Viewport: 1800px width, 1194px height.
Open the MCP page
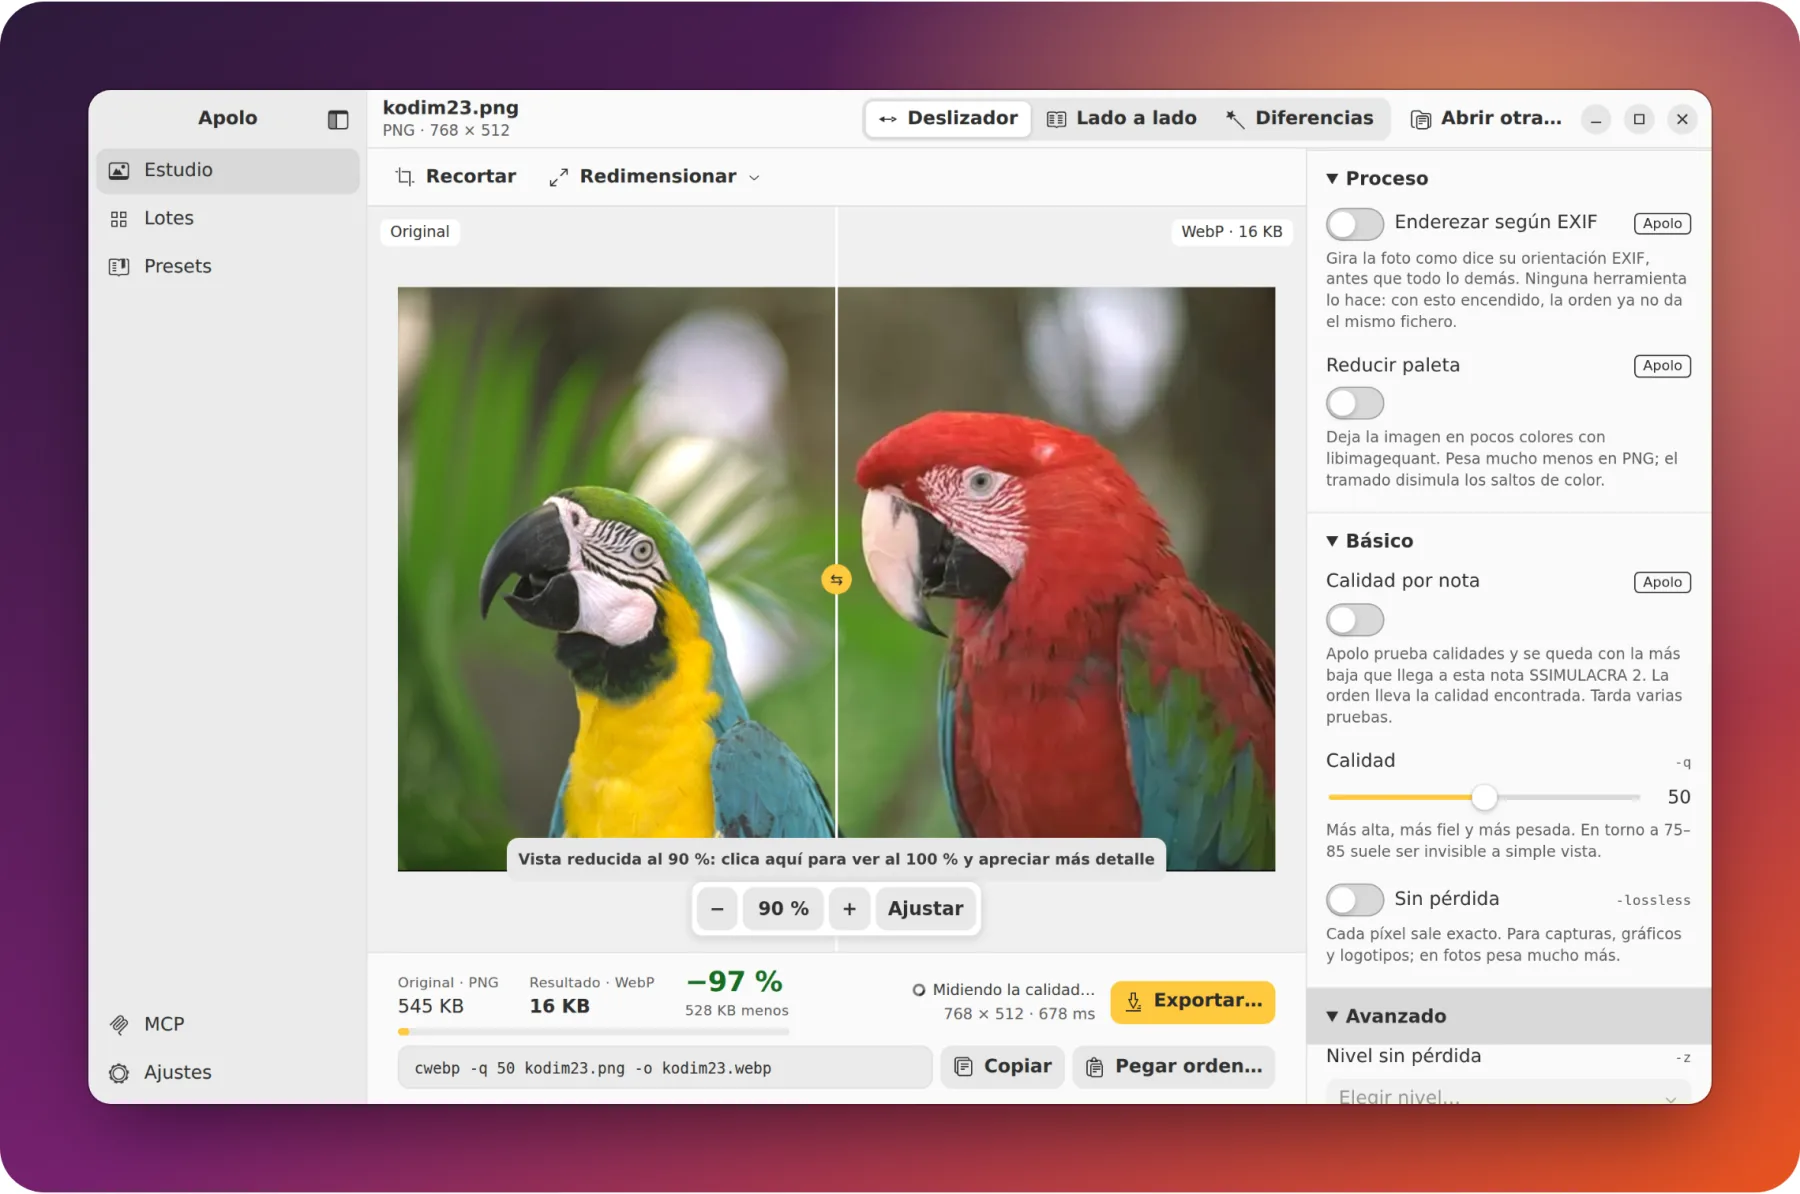[x=228, y=1025]
